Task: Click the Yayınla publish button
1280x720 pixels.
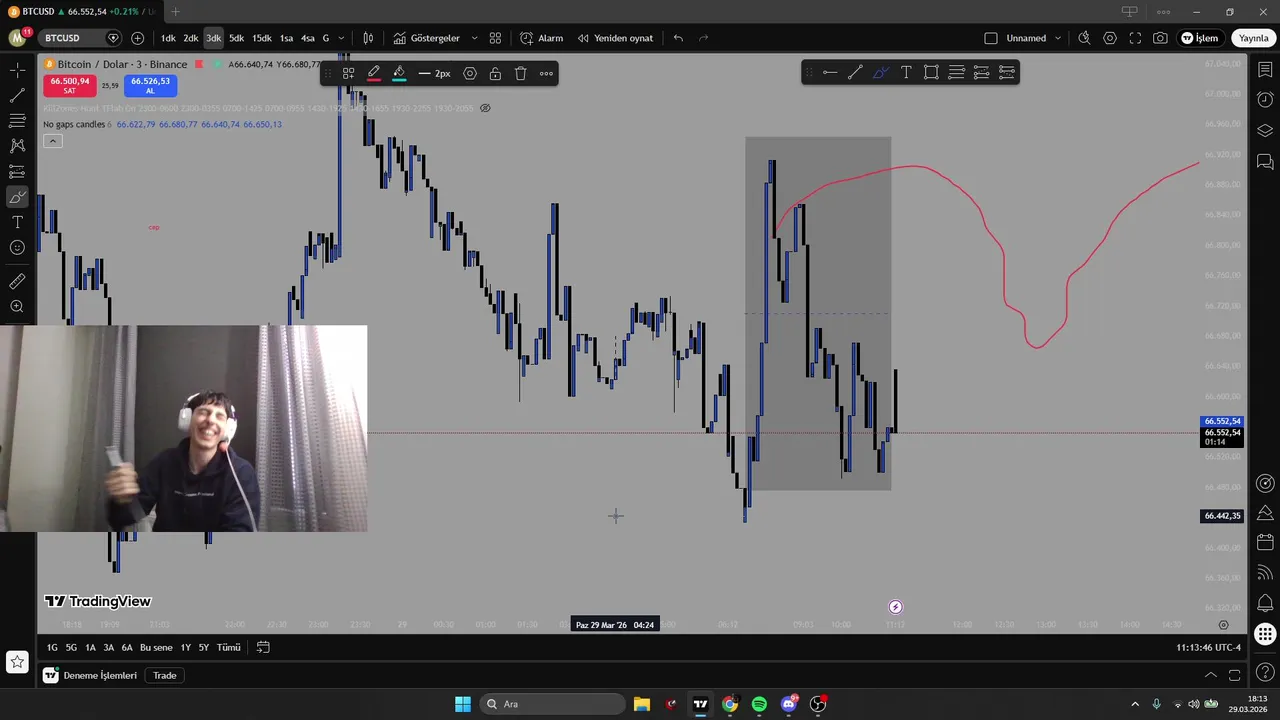Action: click(x=1253, y=38)
